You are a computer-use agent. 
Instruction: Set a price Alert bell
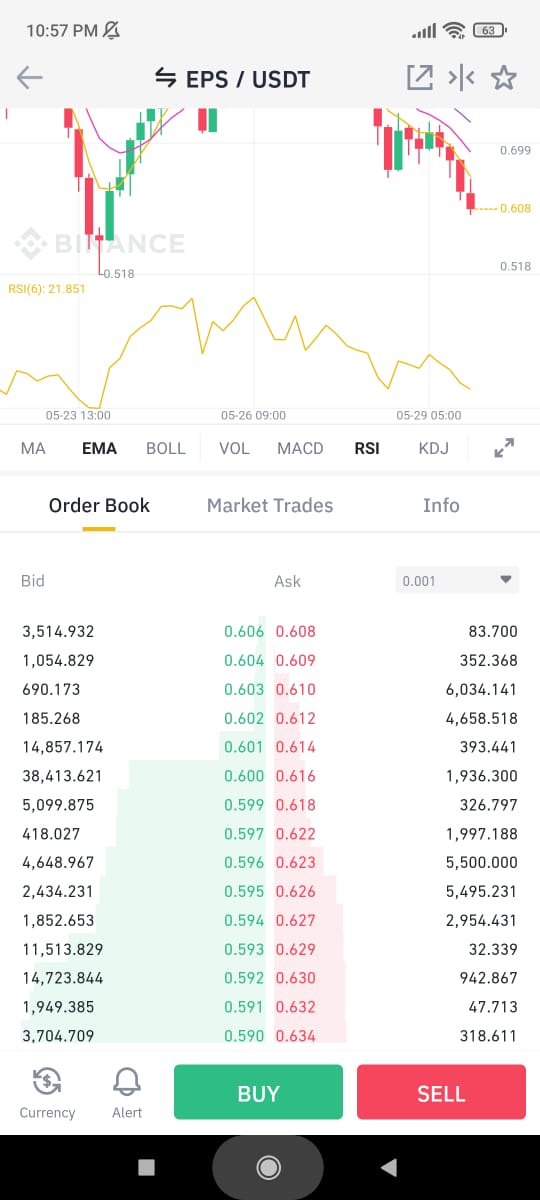tap(127, 1091)
